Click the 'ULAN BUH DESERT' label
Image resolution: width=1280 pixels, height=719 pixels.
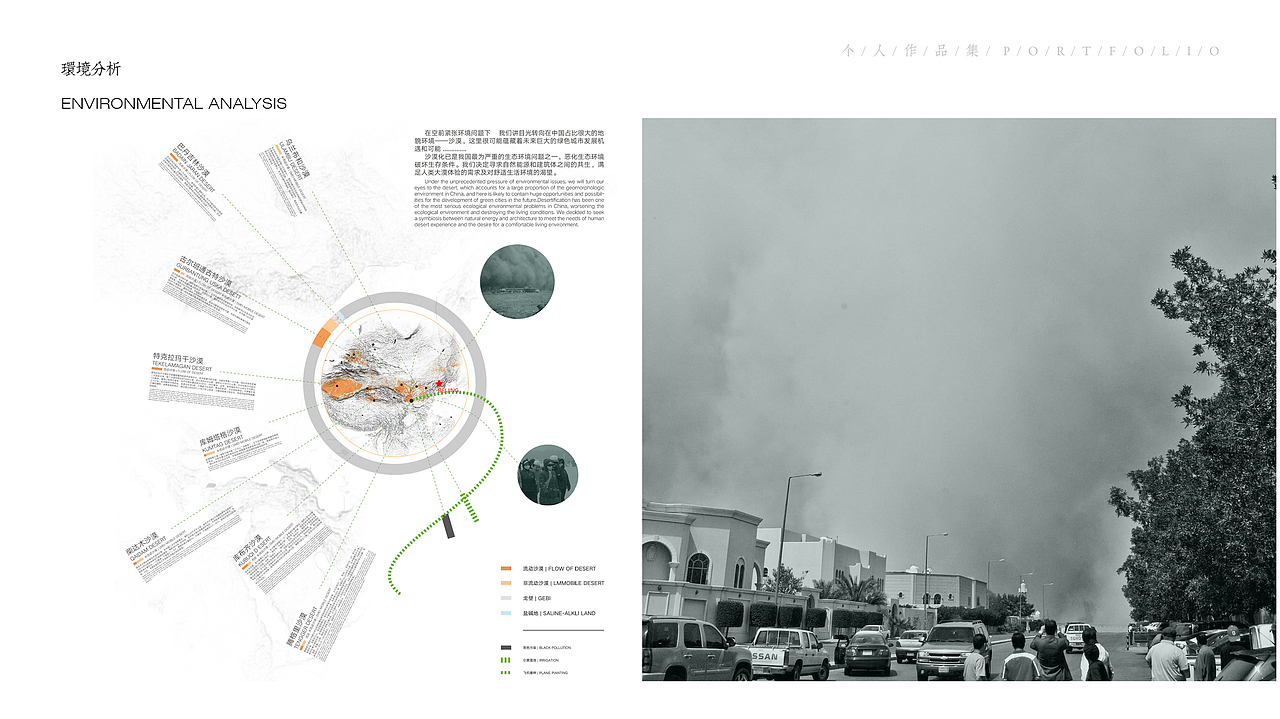290,161
